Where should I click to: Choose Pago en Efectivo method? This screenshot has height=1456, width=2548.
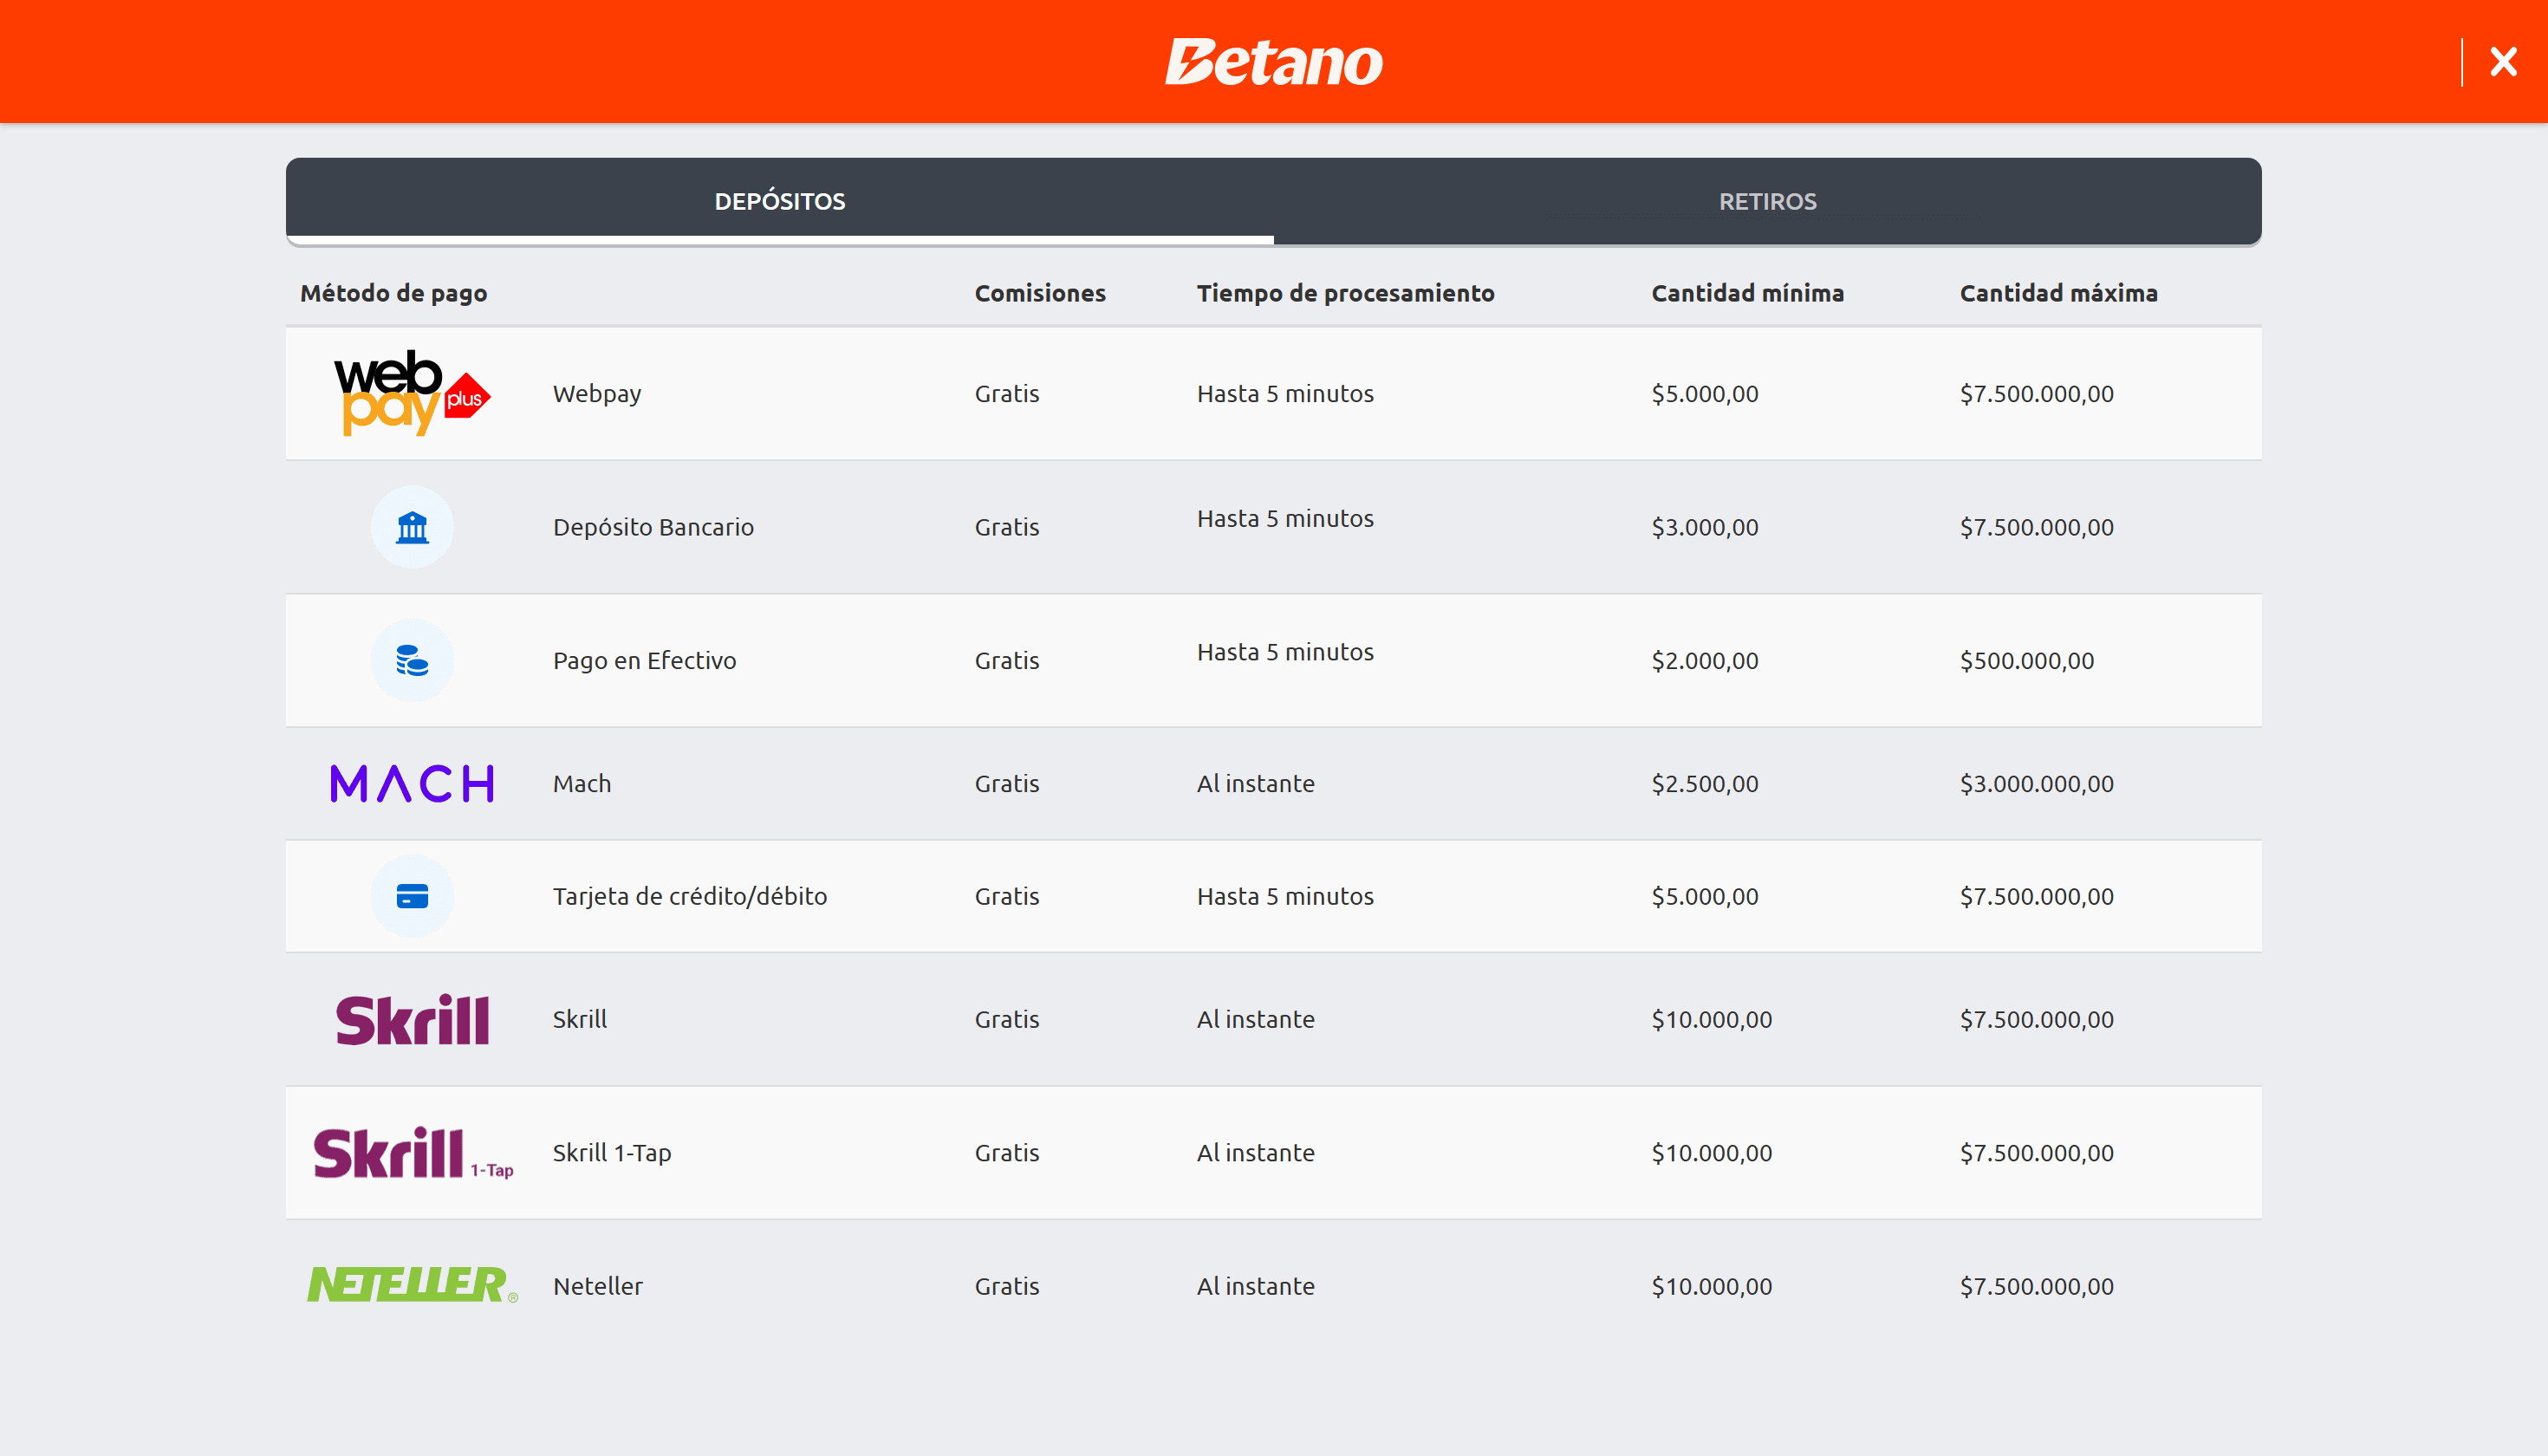644,660
